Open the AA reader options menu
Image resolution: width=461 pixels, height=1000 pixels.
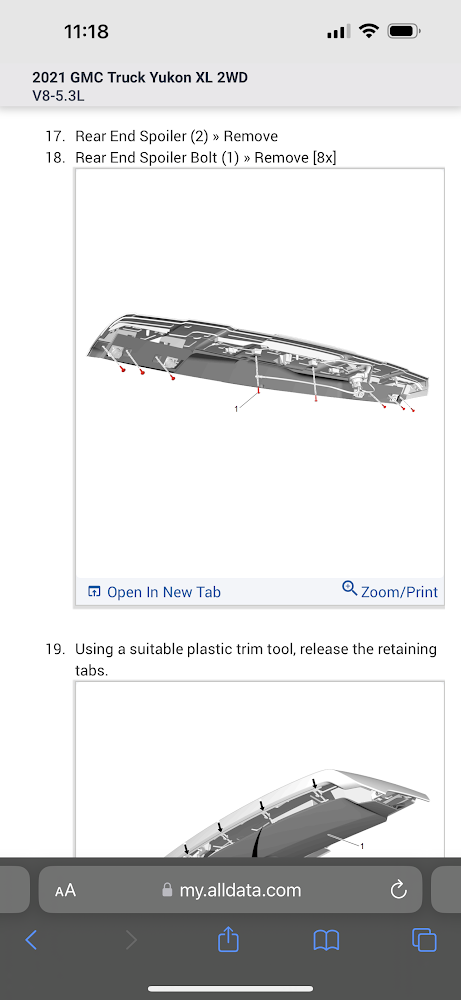[x=65, y=890]
